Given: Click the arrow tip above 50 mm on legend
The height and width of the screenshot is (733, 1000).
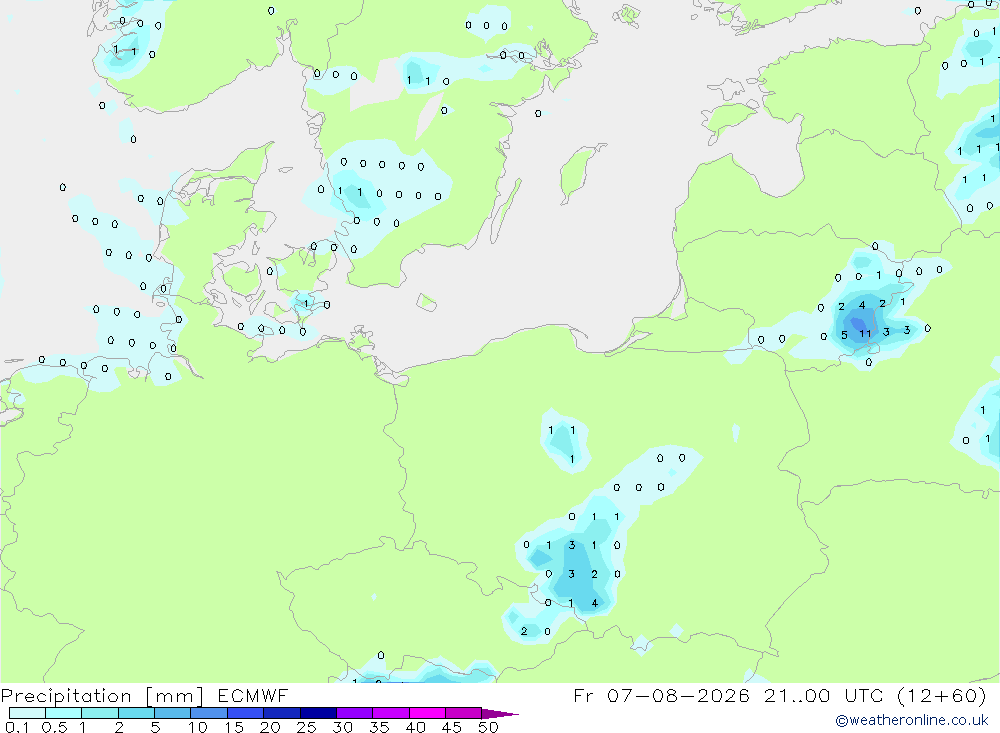Looking at the screenshot, I should click(x=500, y=714).
